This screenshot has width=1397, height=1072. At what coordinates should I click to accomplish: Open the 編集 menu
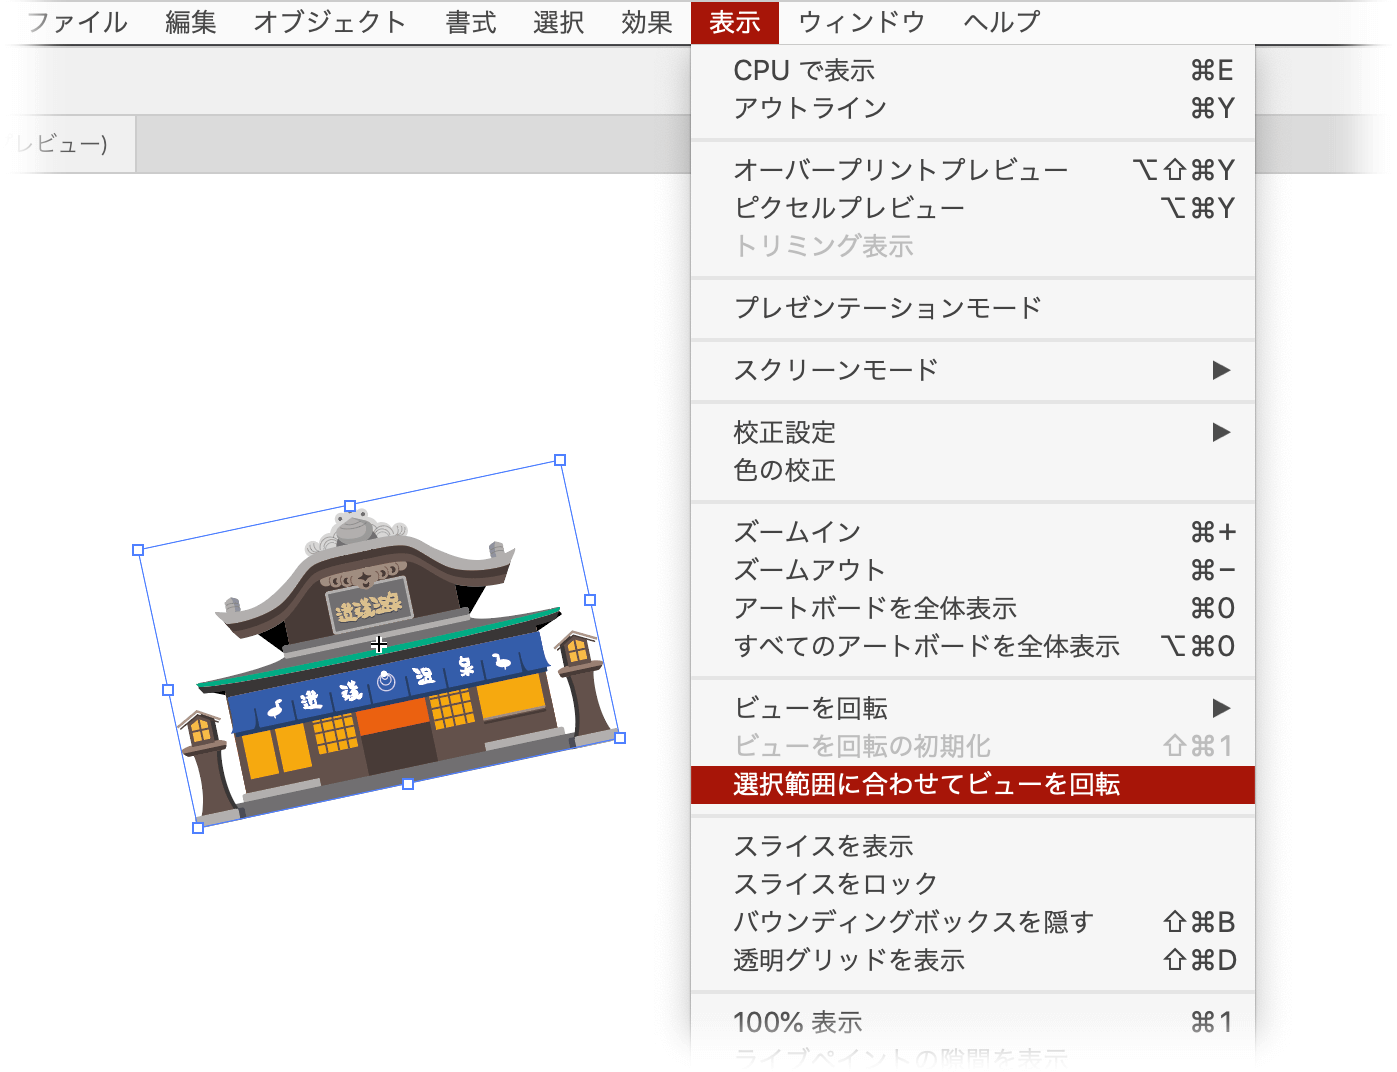pos(190,22)
